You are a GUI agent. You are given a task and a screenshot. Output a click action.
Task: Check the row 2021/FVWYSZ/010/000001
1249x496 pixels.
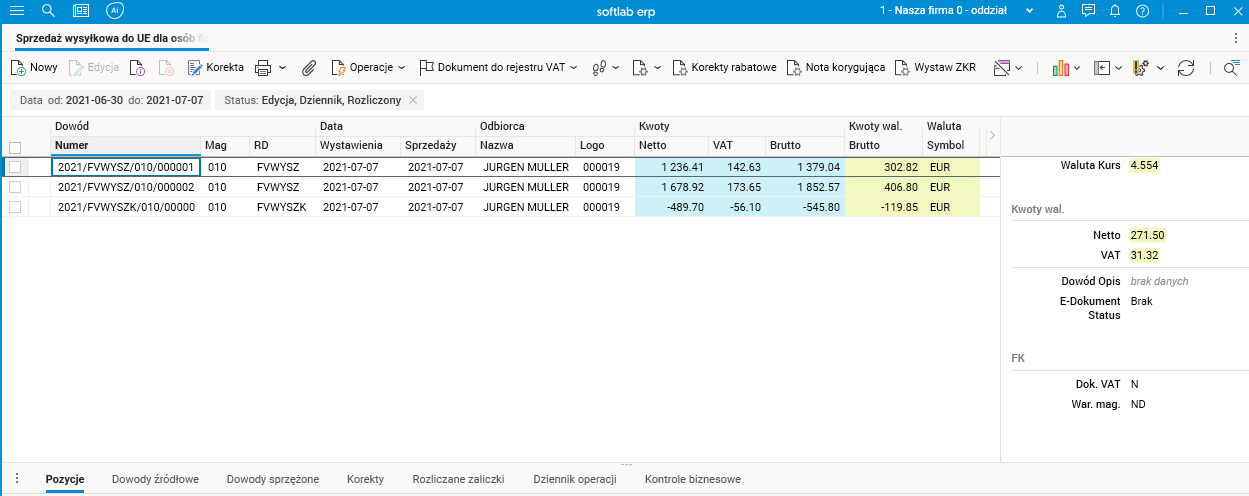[x=15, y=167]
